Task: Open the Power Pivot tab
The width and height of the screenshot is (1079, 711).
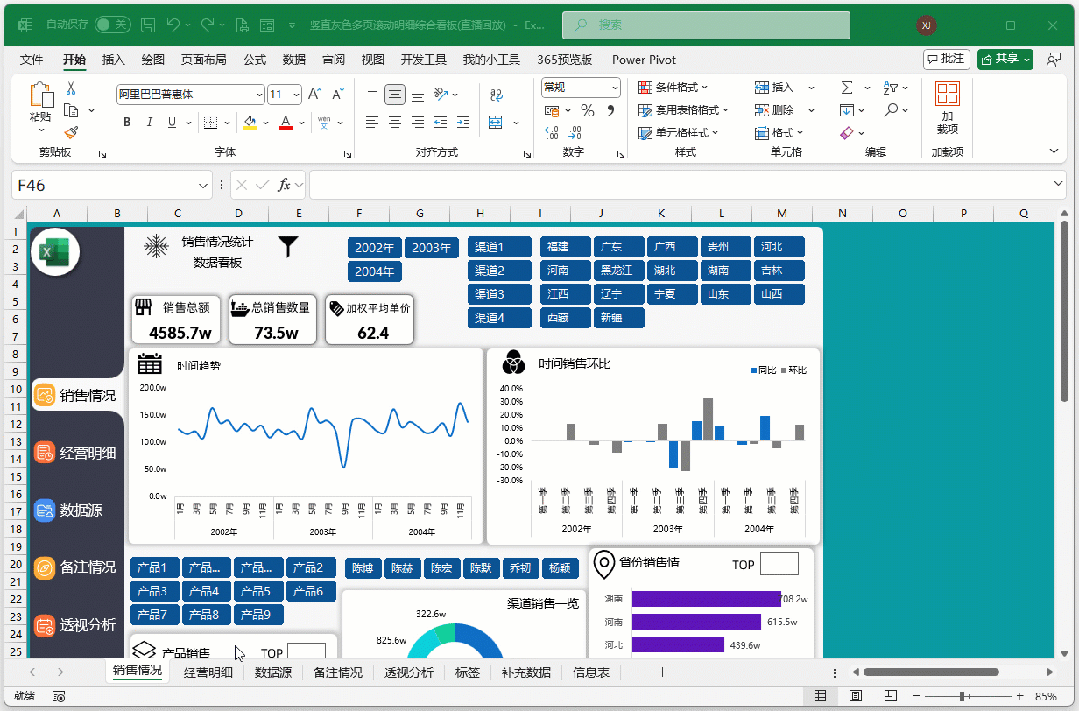Action: pyautogui.click(x=643, y=60)
